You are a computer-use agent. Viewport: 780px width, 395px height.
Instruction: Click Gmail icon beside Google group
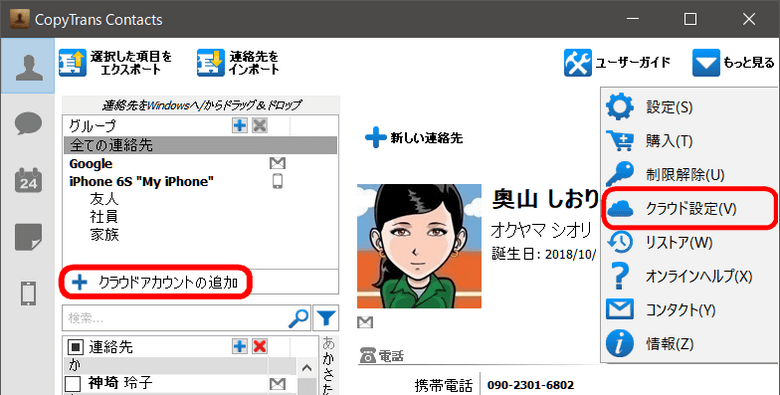click(x=278, y=163)
